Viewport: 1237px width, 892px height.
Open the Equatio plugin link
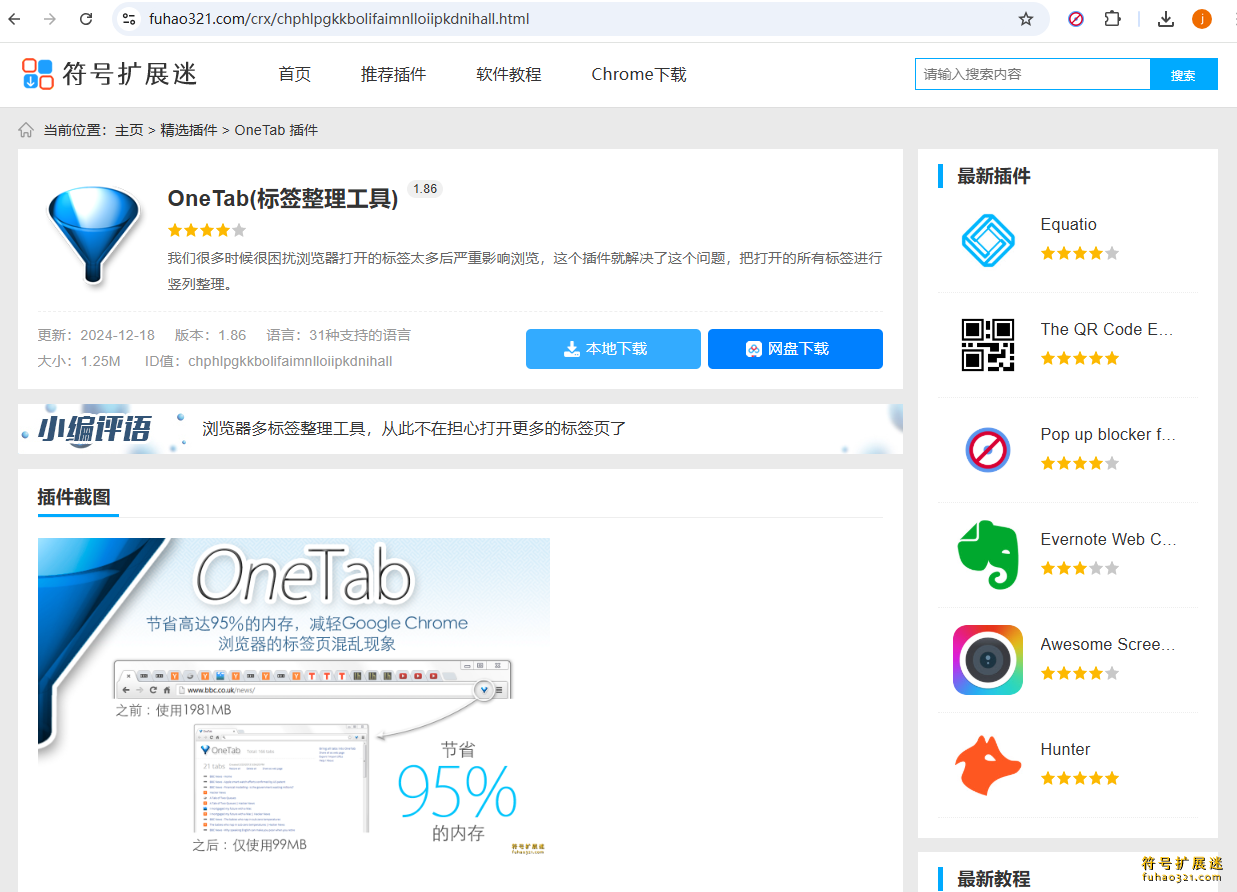coord(1068,224)
